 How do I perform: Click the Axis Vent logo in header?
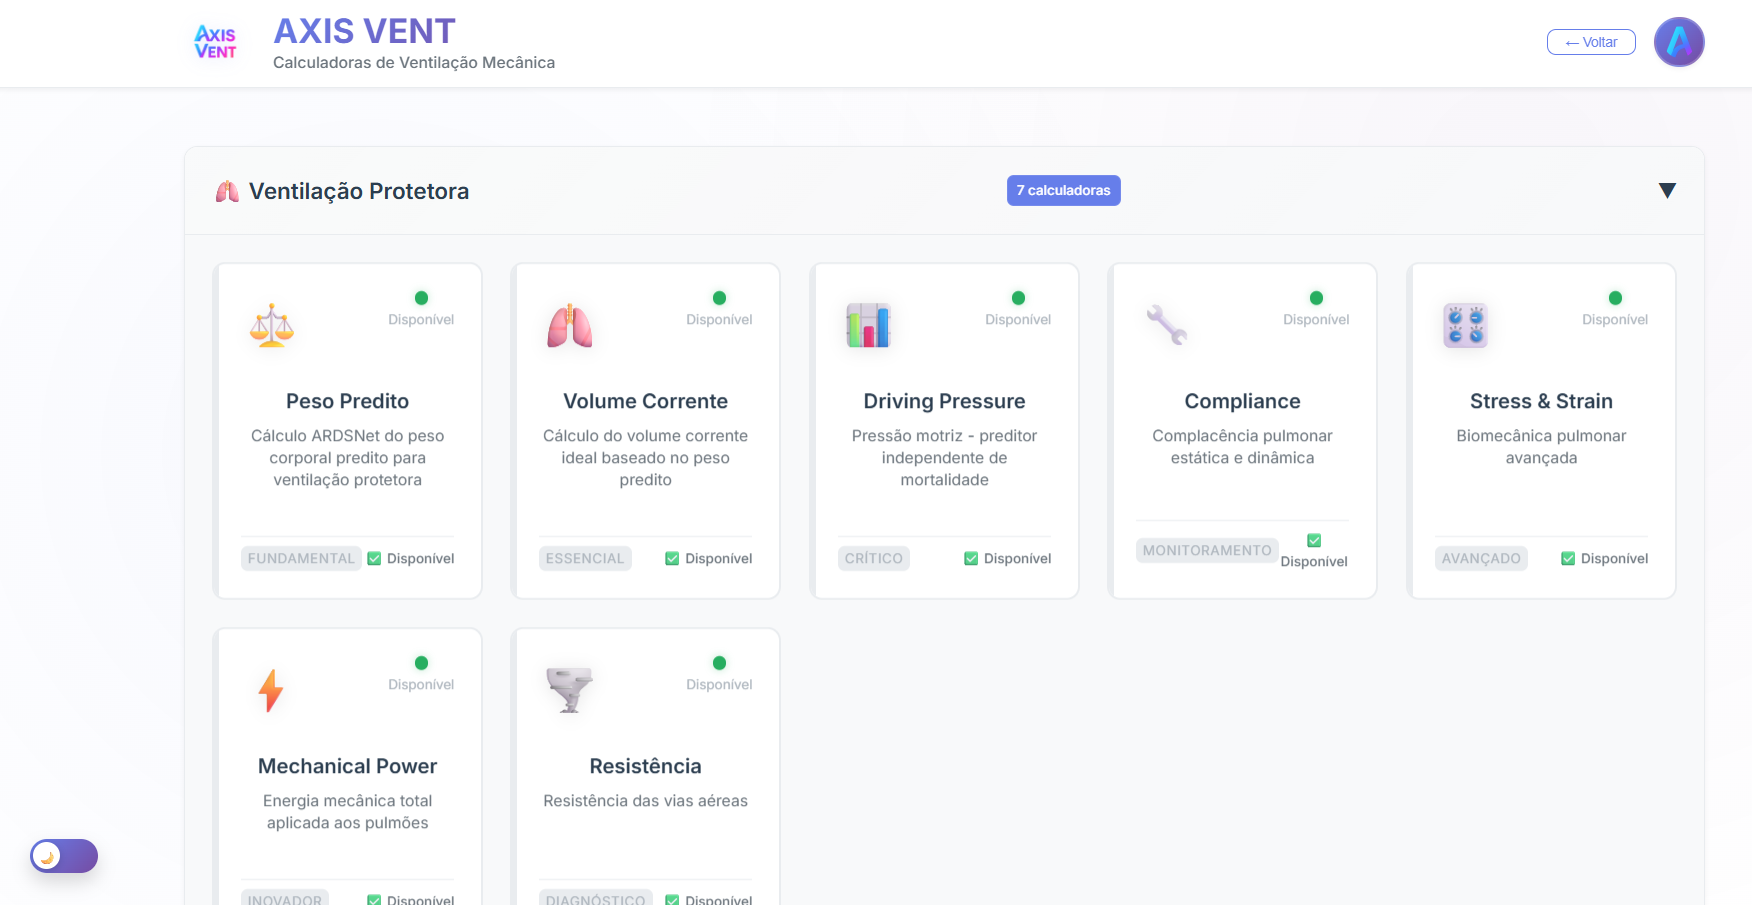pos(215,43)
